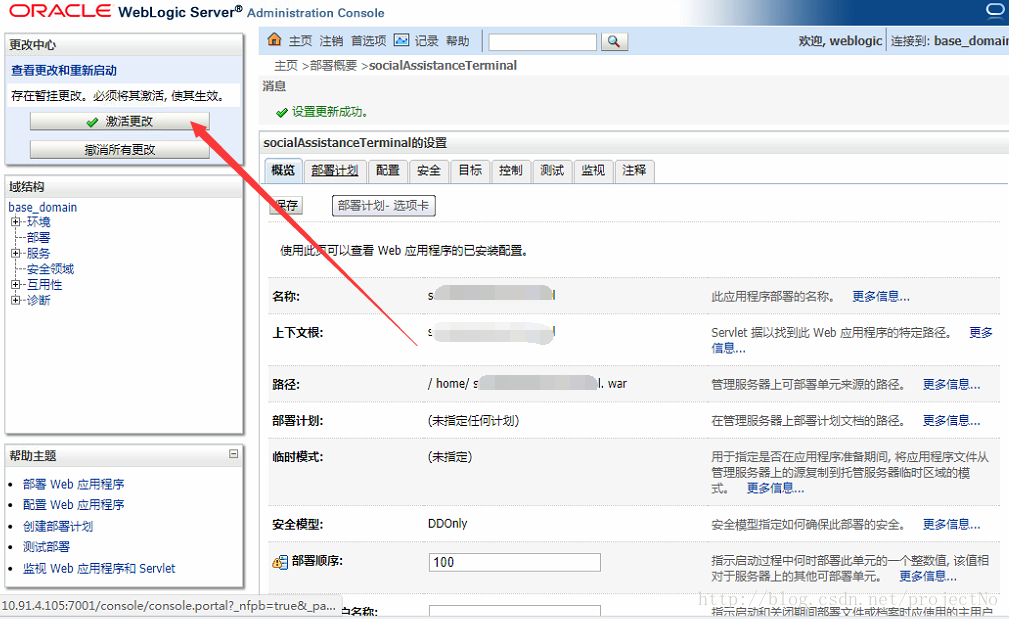Switch to the 控制 tab
Viewport: 1009px width, 619px height.
tap(511, 171)
